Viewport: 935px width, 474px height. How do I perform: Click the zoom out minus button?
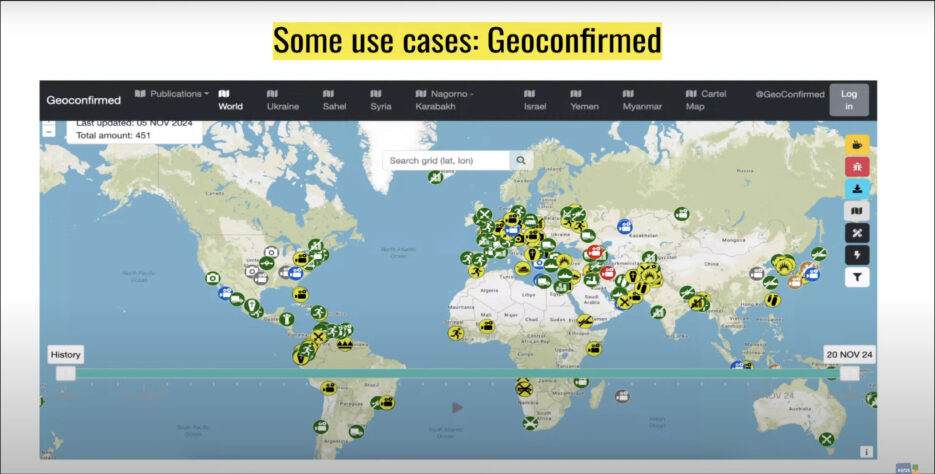(x=49, y=131)
